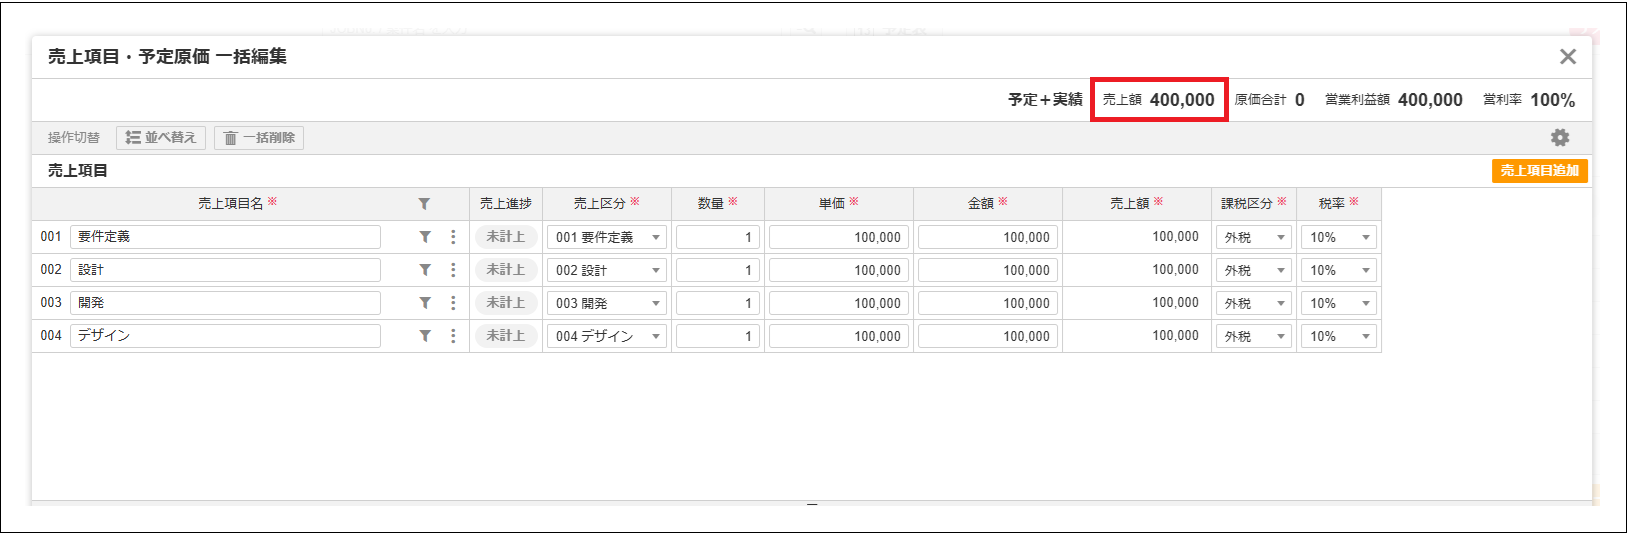The height and width of the screenshot is (538, 1630).
Task: Toggle 未計上 status on row 003
Action: (x=506, y=303)
